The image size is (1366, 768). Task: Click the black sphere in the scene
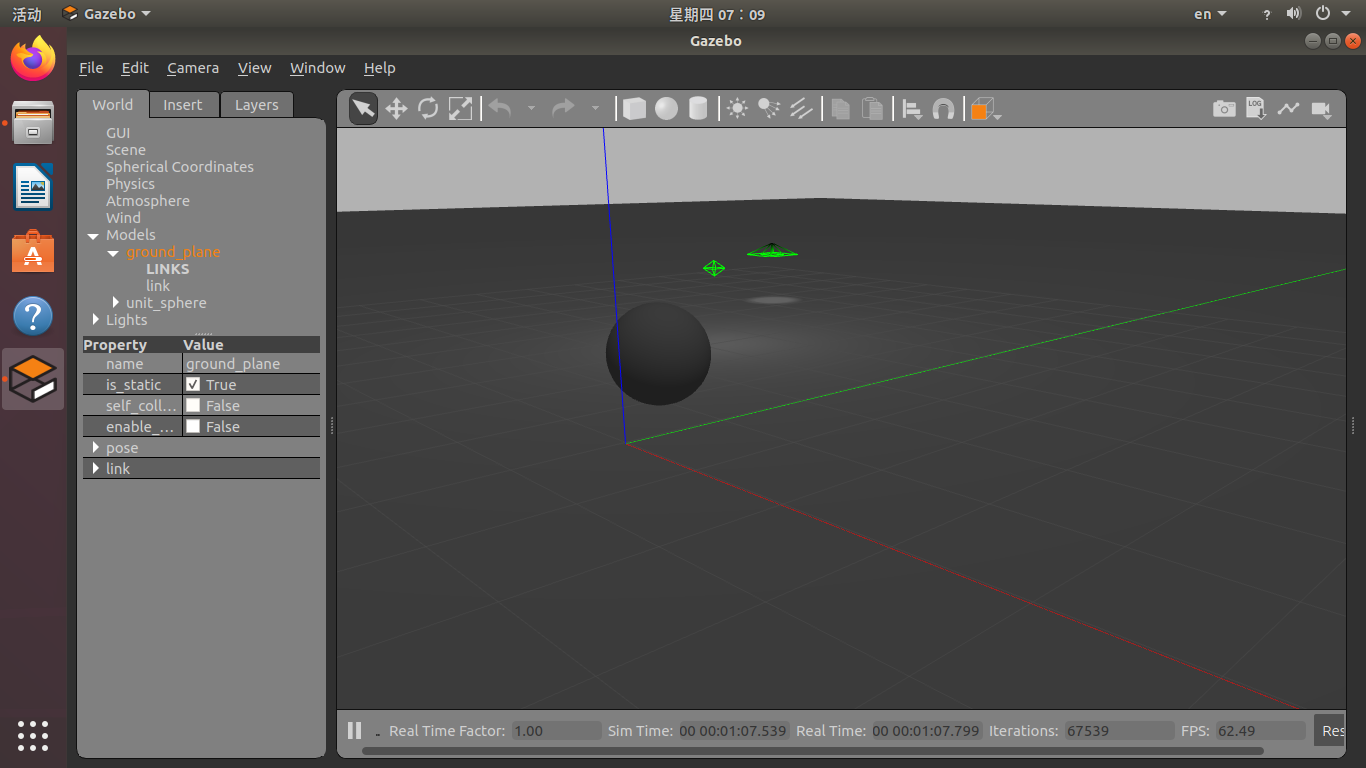[658, 353]
